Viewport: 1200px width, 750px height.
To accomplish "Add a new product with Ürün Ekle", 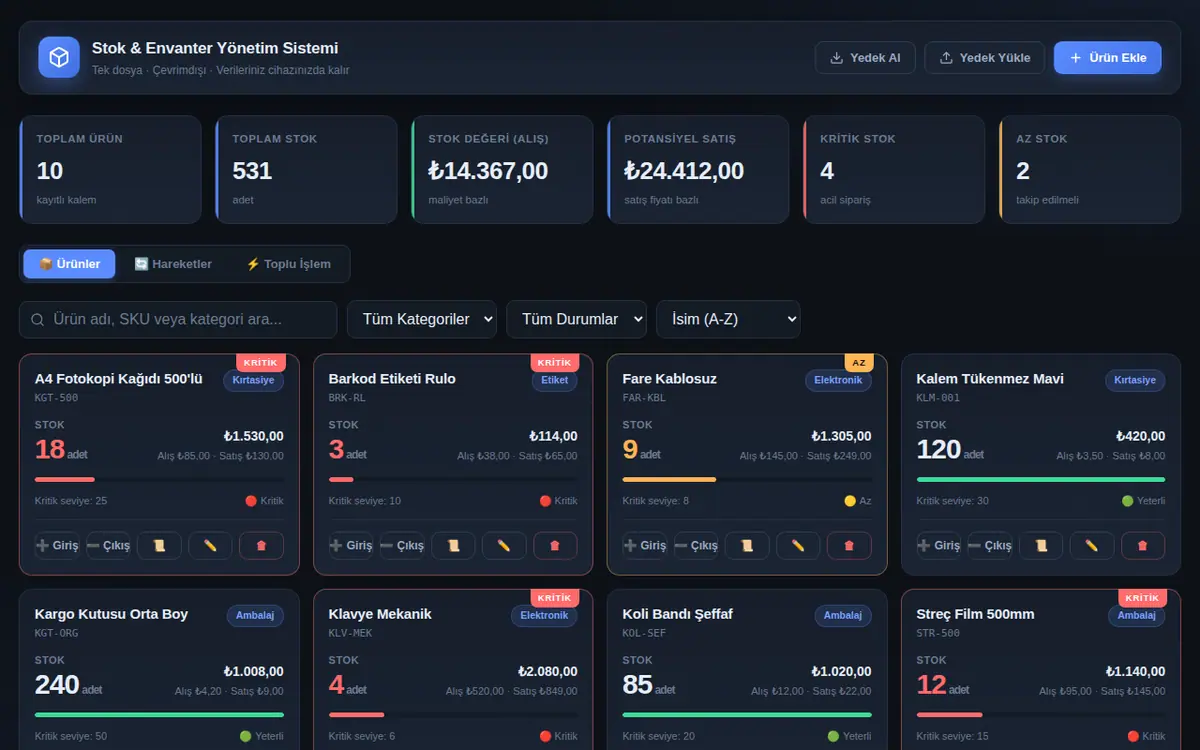I will pos(1107,58).
